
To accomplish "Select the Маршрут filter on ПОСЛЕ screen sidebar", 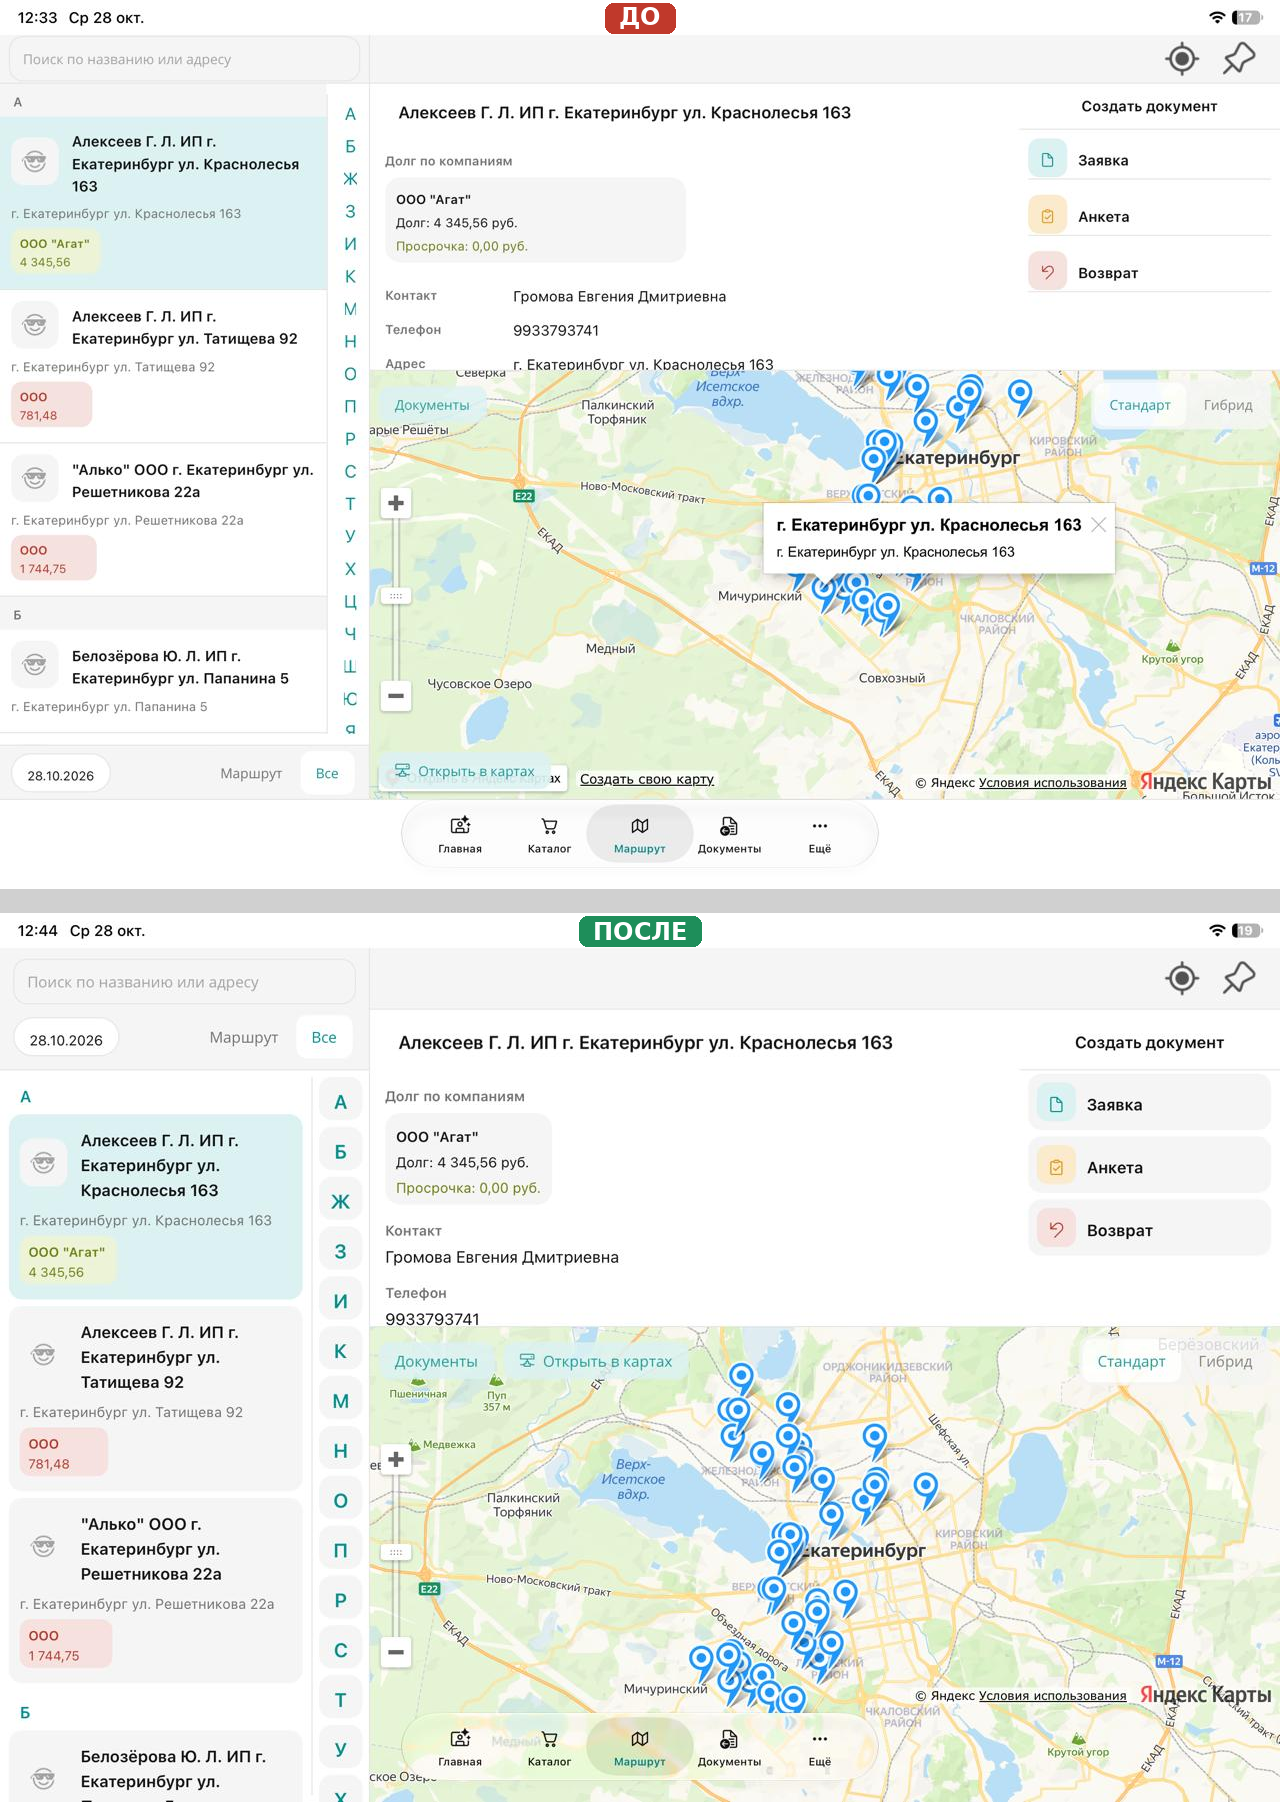I will pos(244,1038).
